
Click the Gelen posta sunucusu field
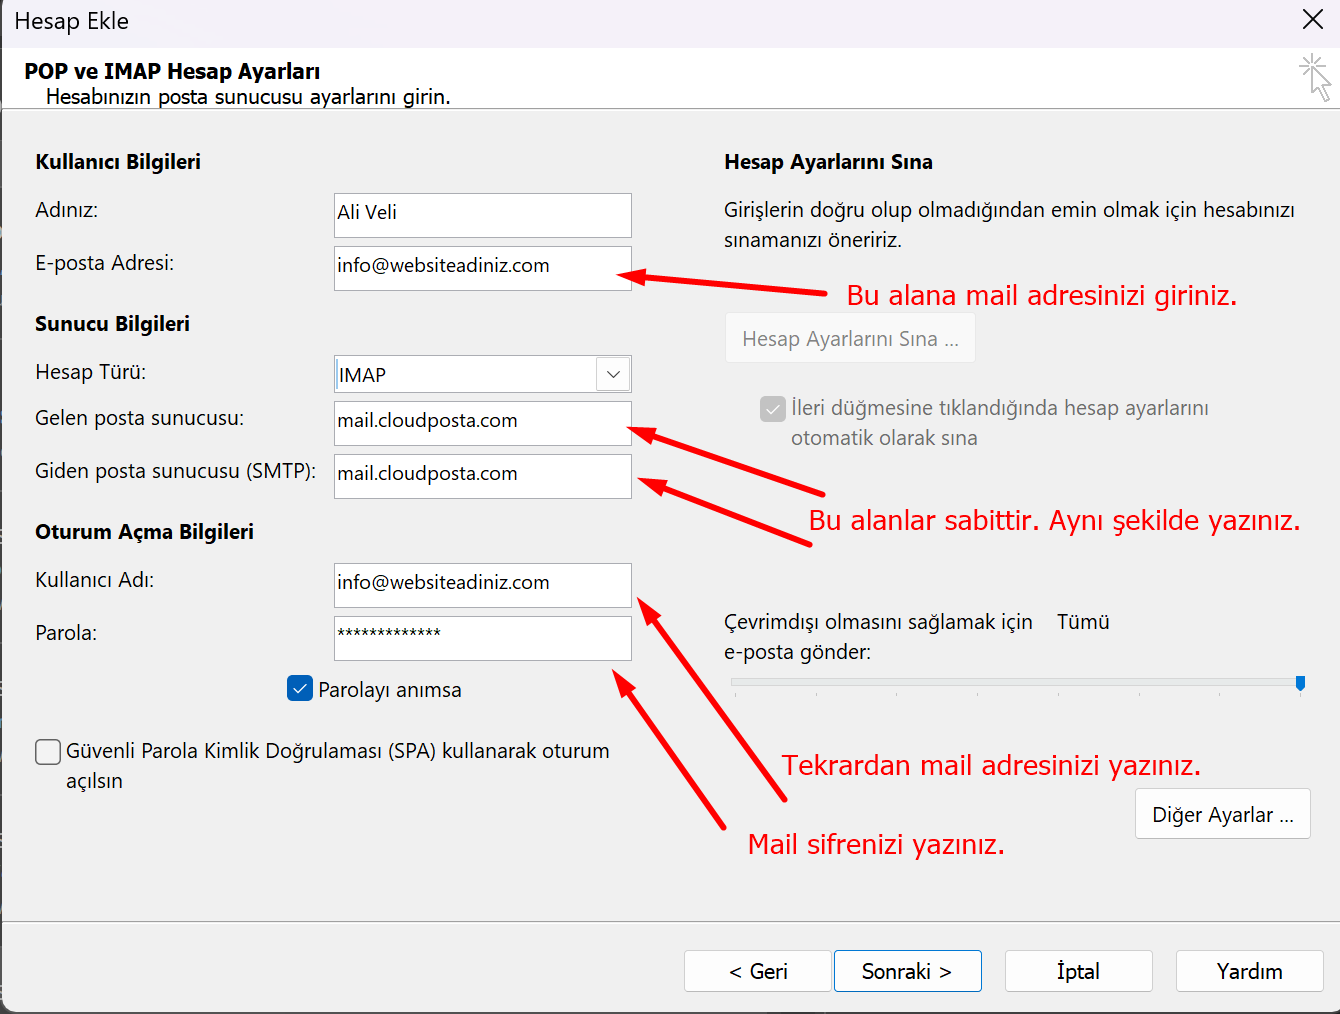point(482,423)
